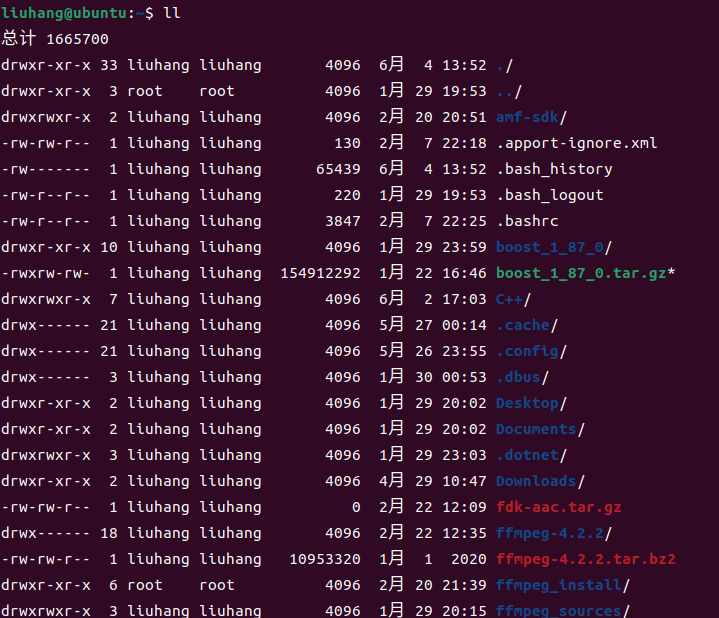Click the ffmpeg-4.2.2/ directory name
719x618 pixels.
pos(554,534)
